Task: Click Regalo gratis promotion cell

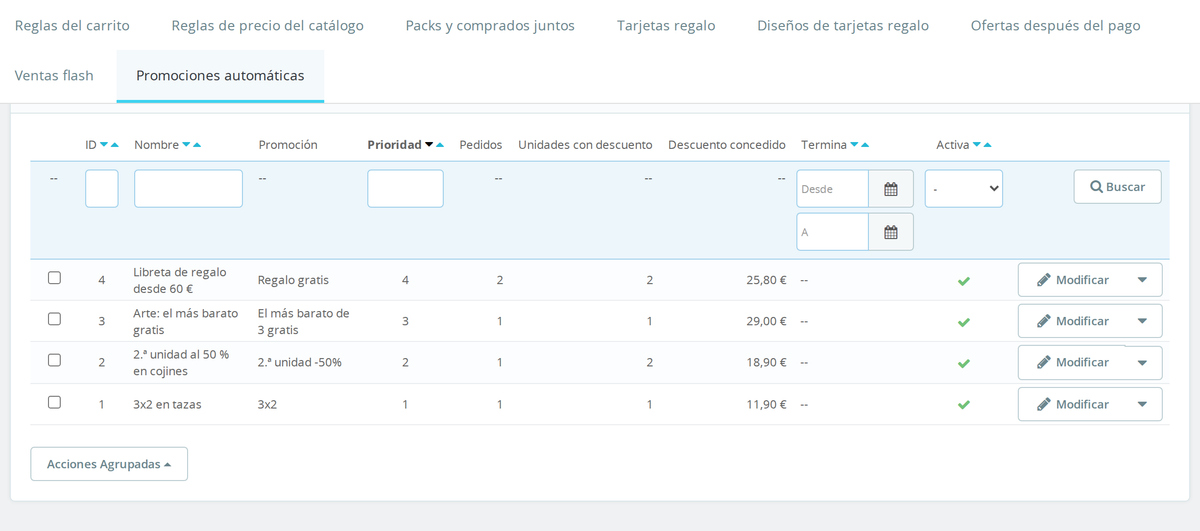Action: coord(293,280)
